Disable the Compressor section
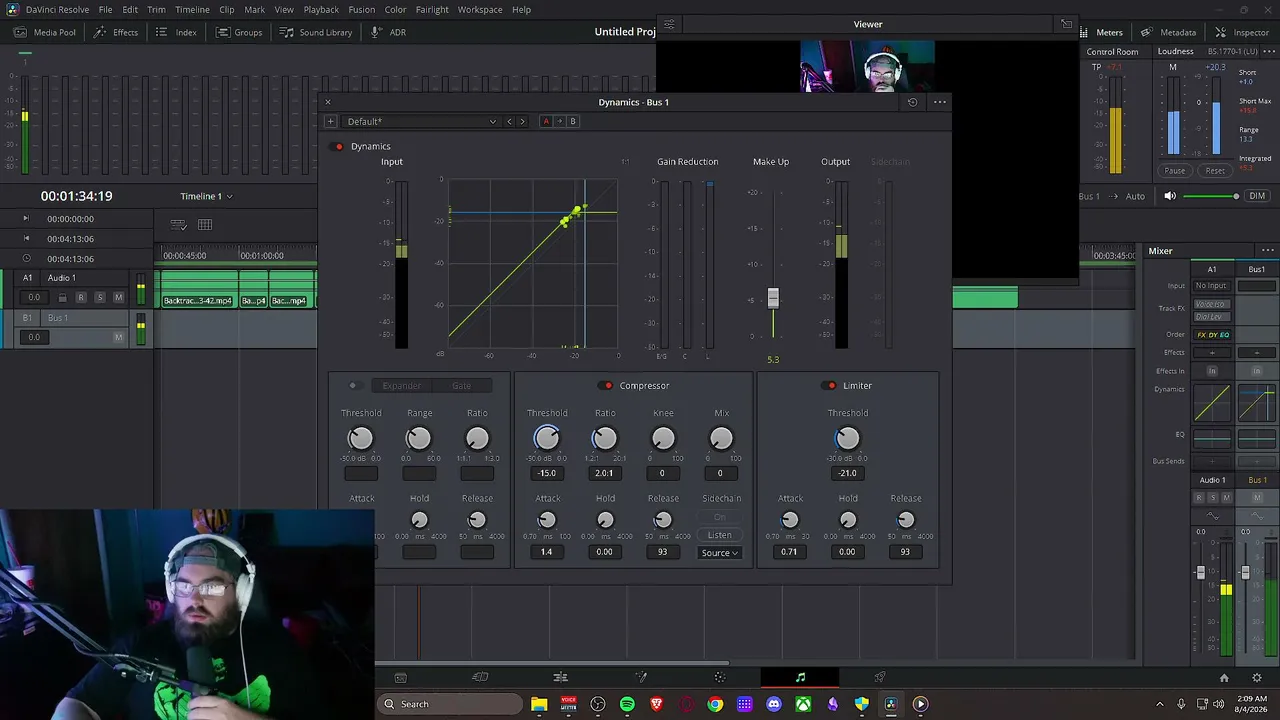The image size is (1280, 720). [606, 386]
